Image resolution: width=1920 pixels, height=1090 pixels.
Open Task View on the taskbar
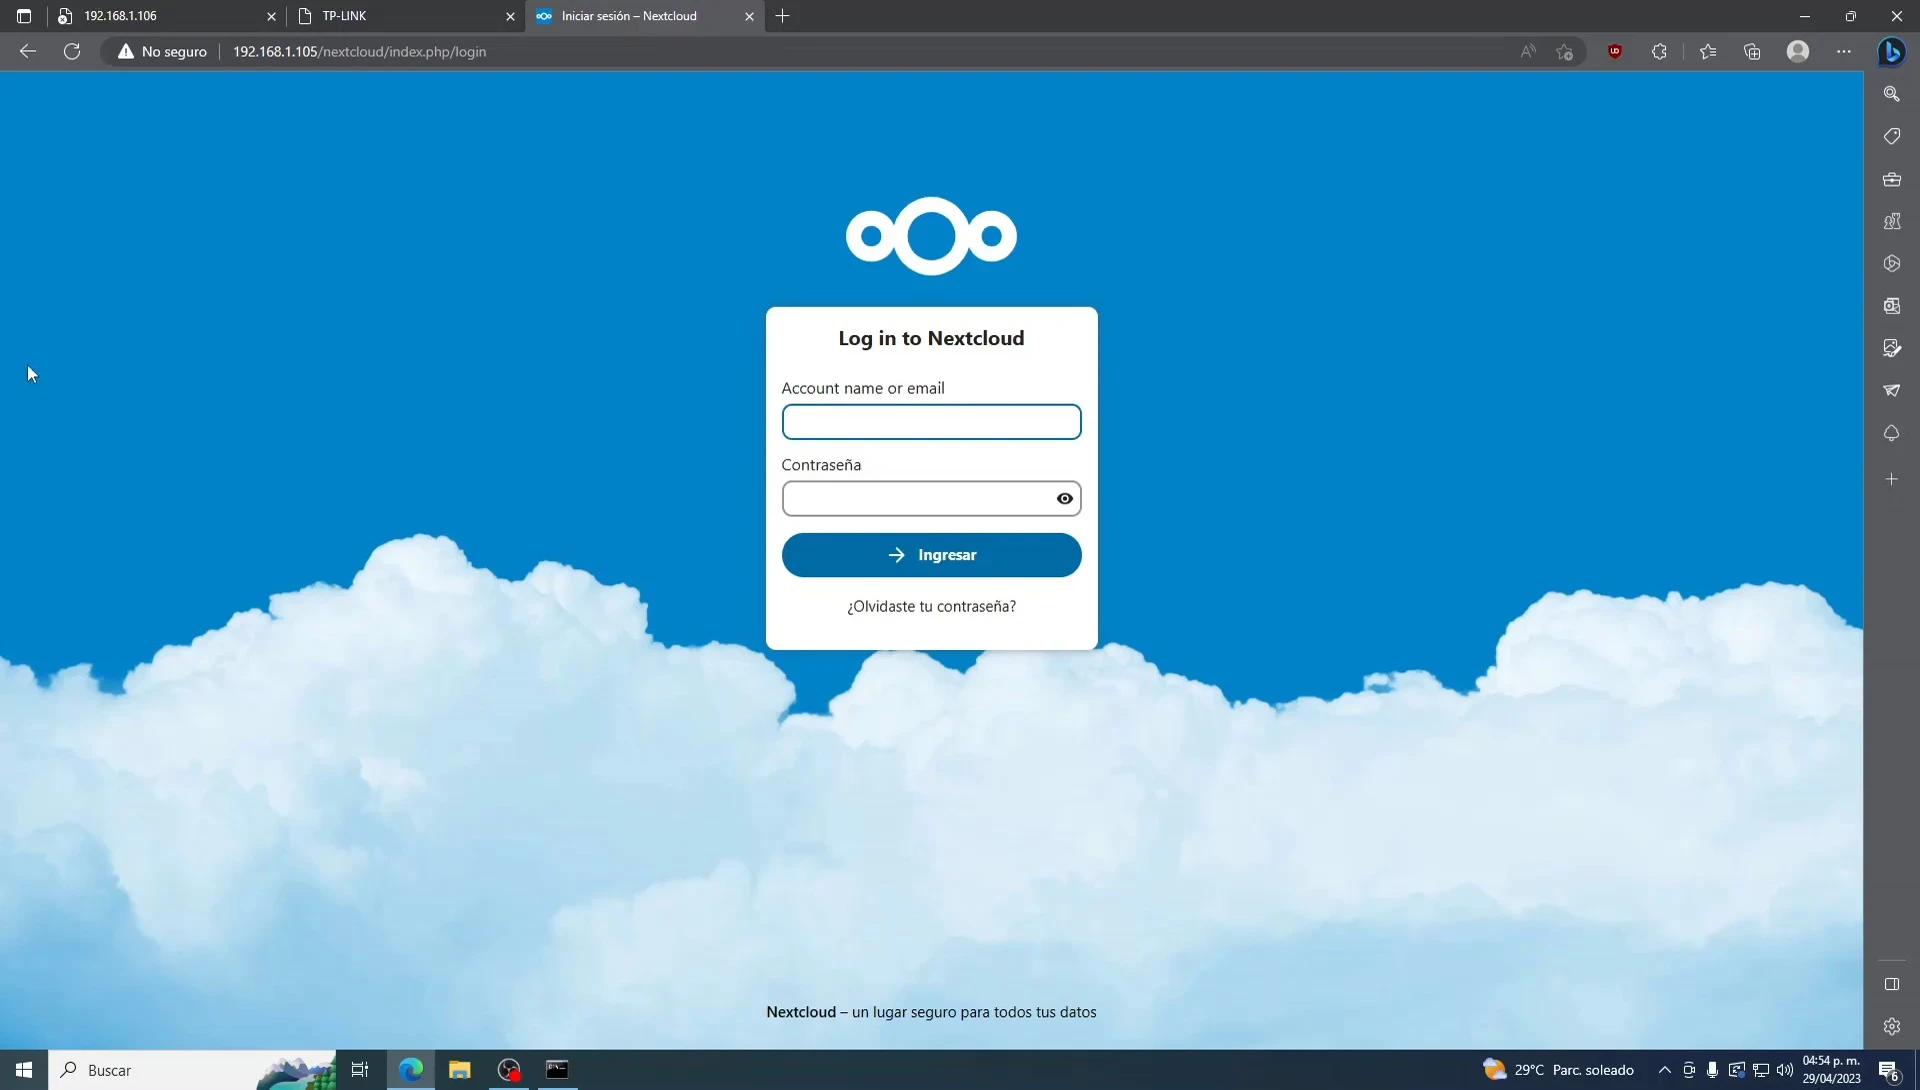[360, 1070]
